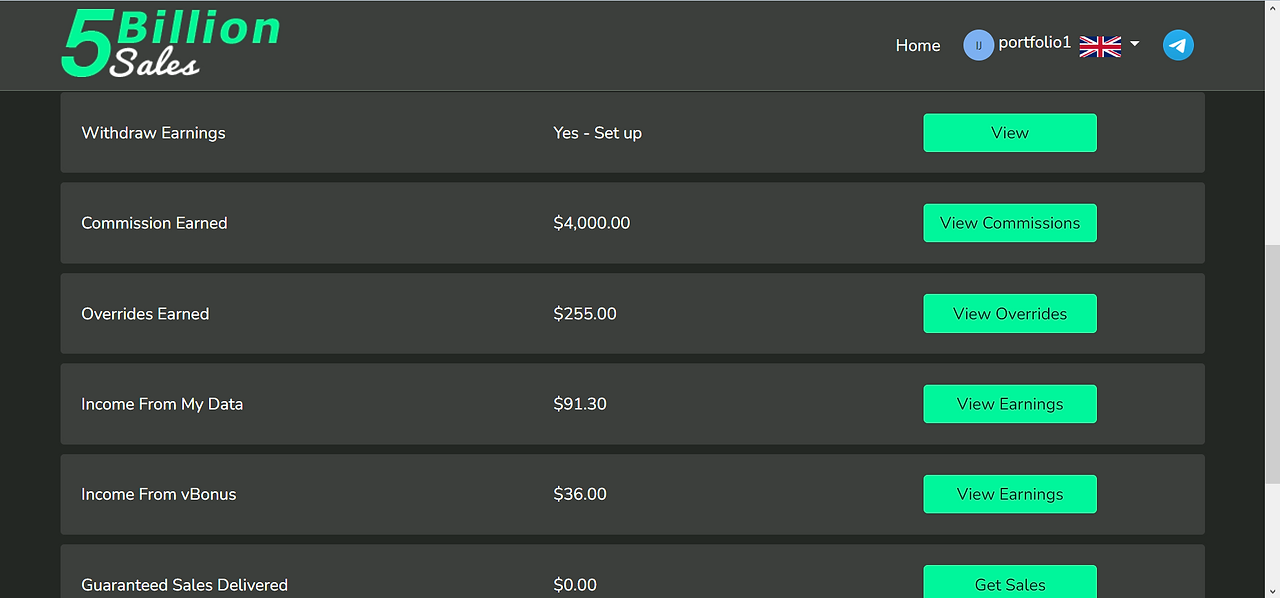The image size is (1280, 598).
Task: View Earnings for Income From My Data
Action: (x=1010, y=404)
